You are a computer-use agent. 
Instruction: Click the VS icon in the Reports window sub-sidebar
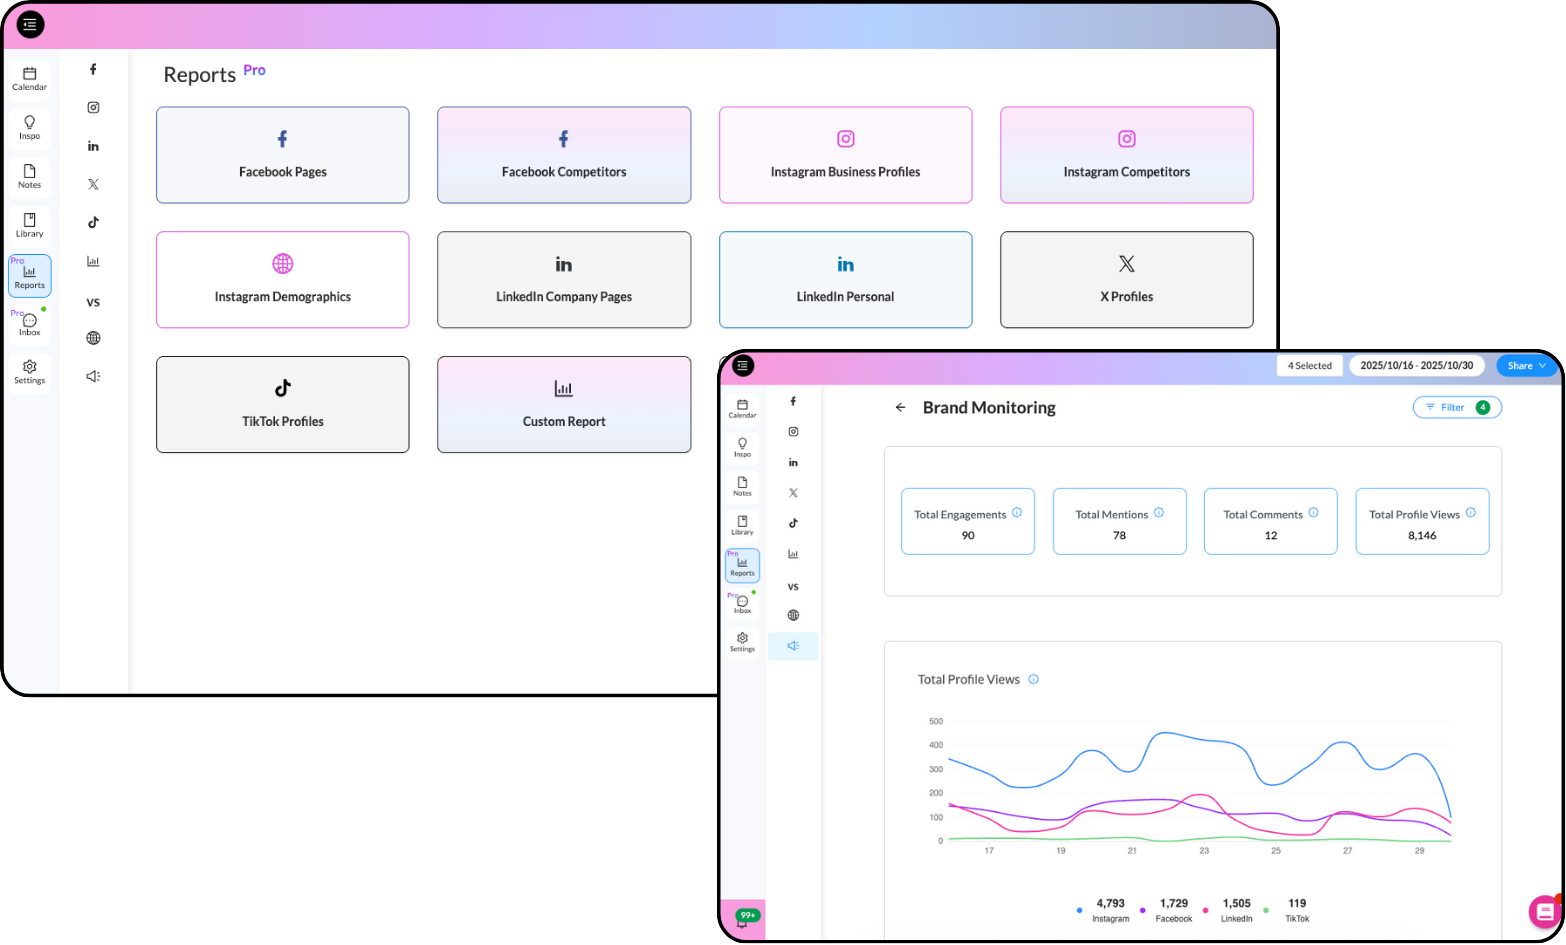[93, 302]
